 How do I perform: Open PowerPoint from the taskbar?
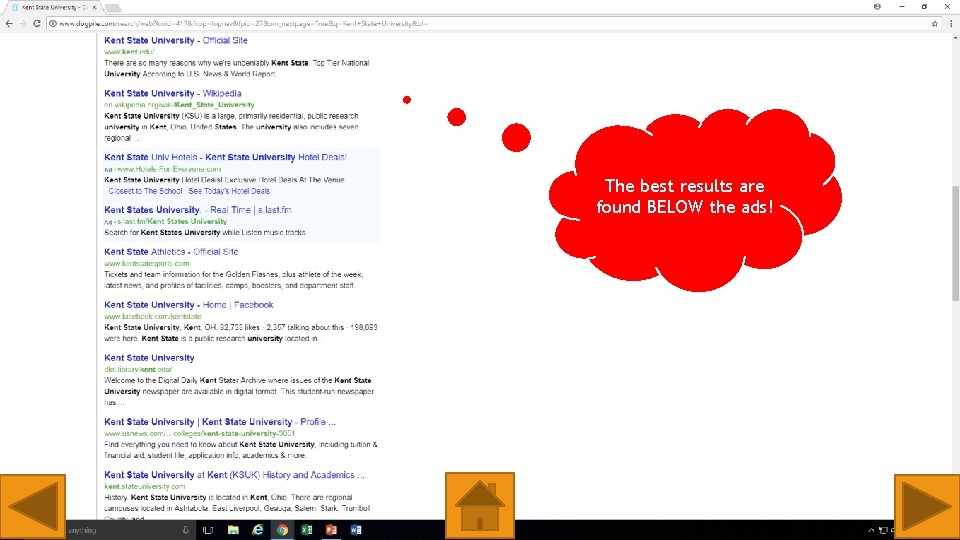point(331,530)
